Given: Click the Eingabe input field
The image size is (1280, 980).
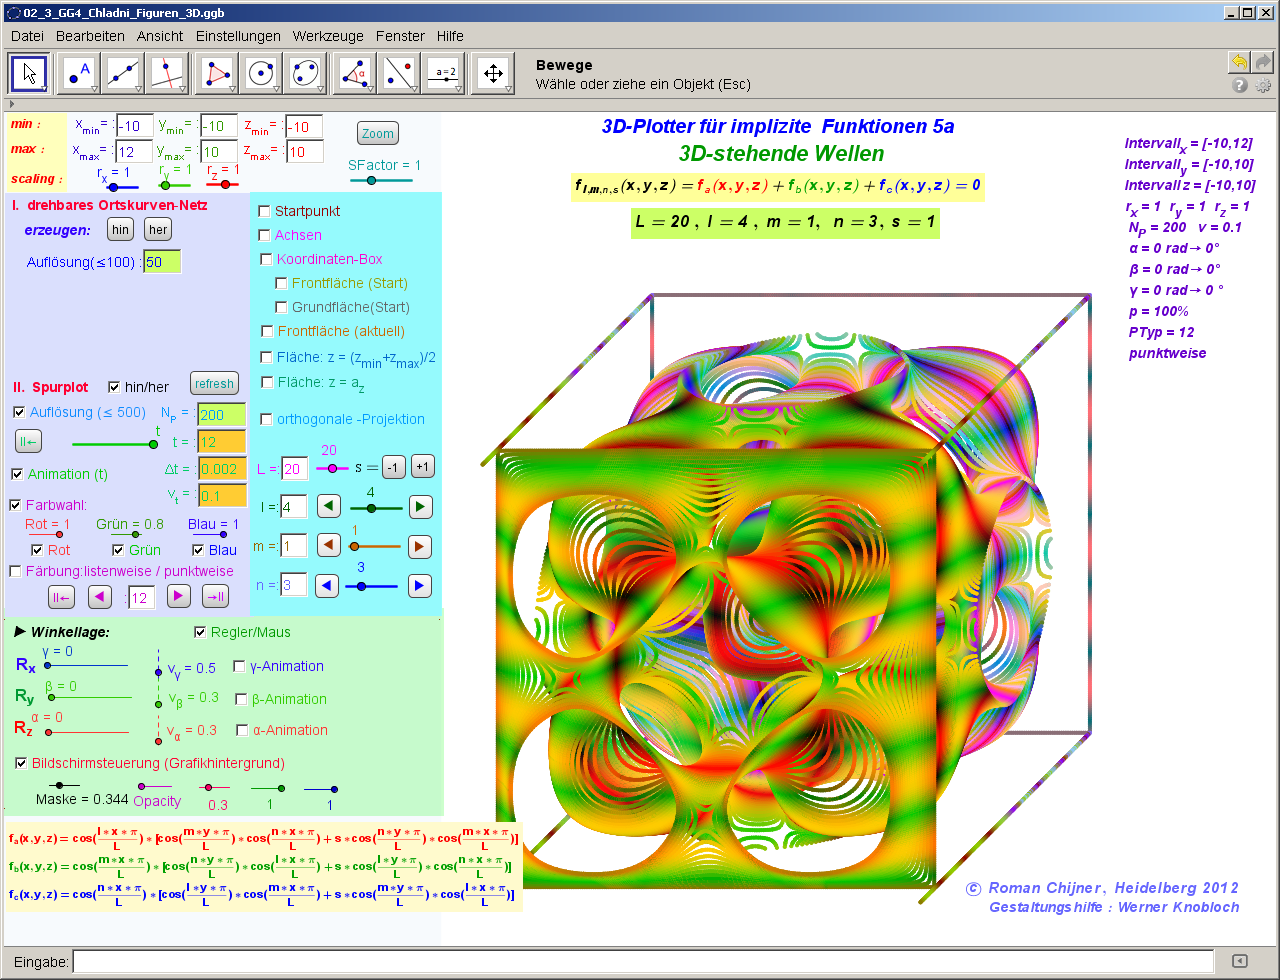Looking at the screenshot, I should [642, 961].
